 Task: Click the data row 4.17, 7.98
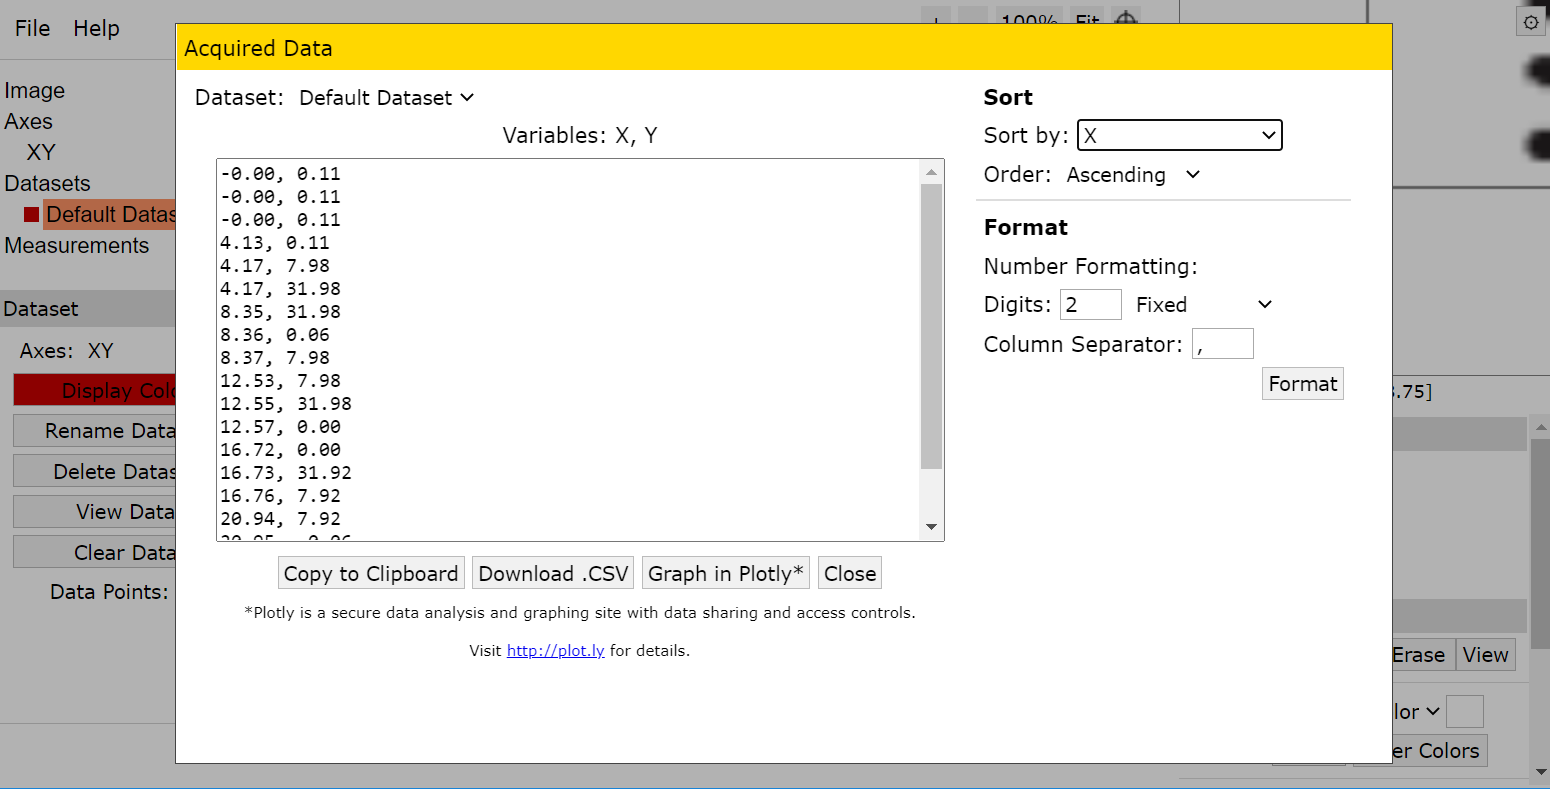click(x=275, y=265)
